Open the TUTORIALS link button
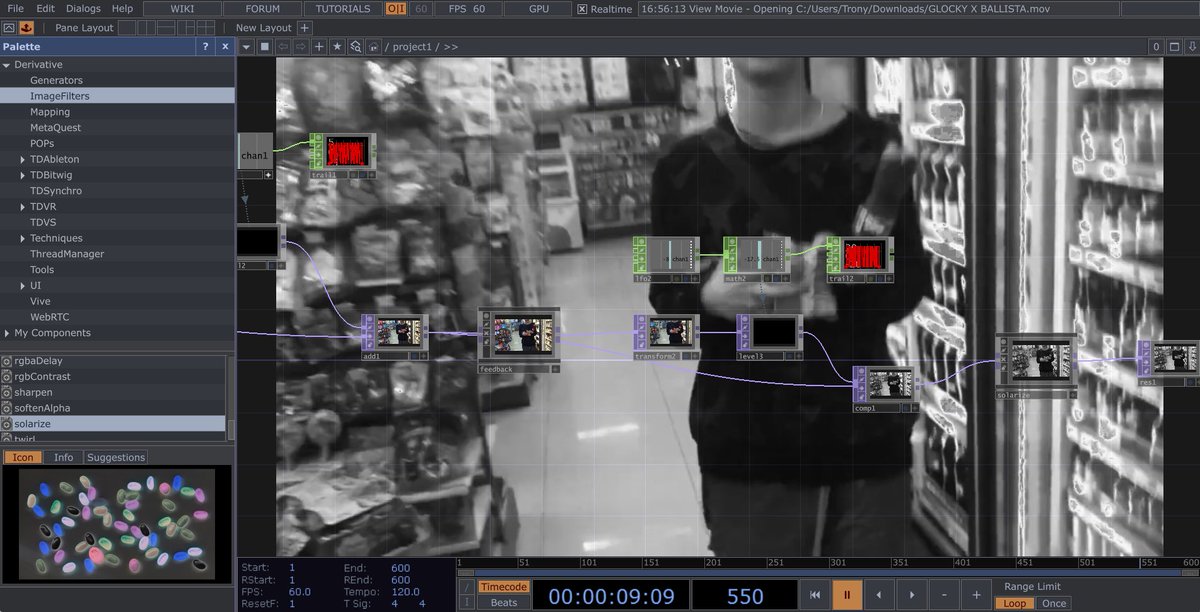 tap(343, 9)
